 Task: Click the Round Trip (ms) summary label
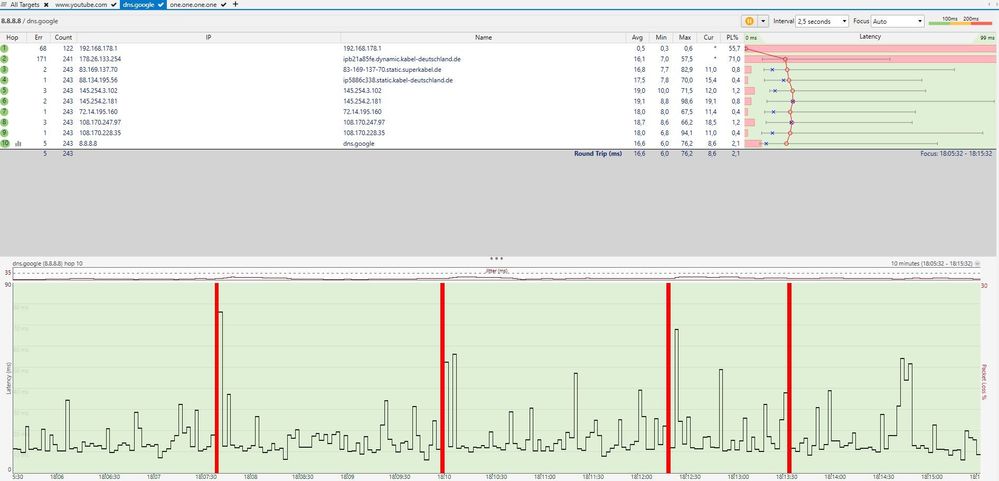pos(598,154)
